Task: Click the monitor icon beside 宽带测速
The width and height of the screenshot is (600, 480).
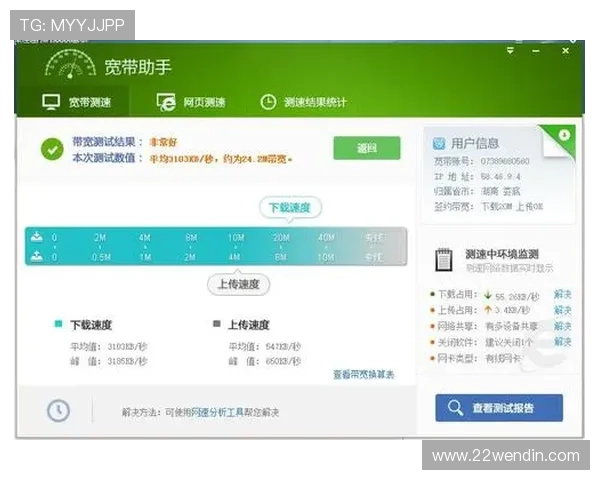Action: (x=51, y=102)
